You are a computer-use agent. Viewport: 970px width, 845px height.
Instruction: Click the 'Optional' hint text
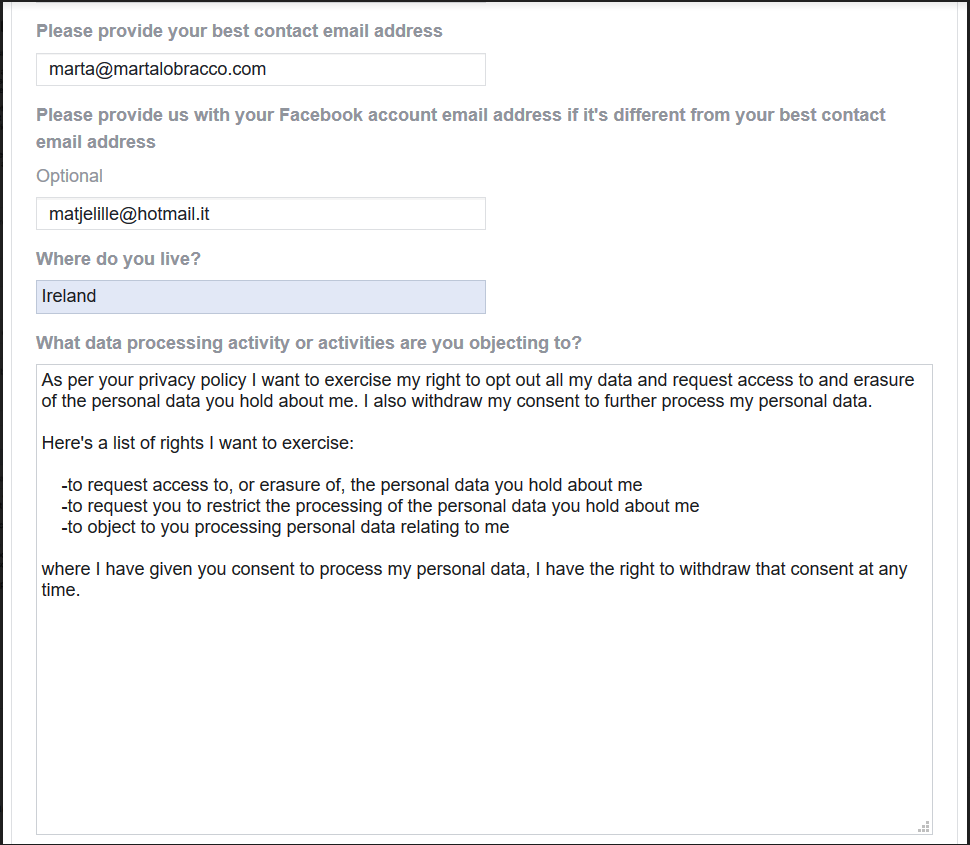click(x=69, y=176)
